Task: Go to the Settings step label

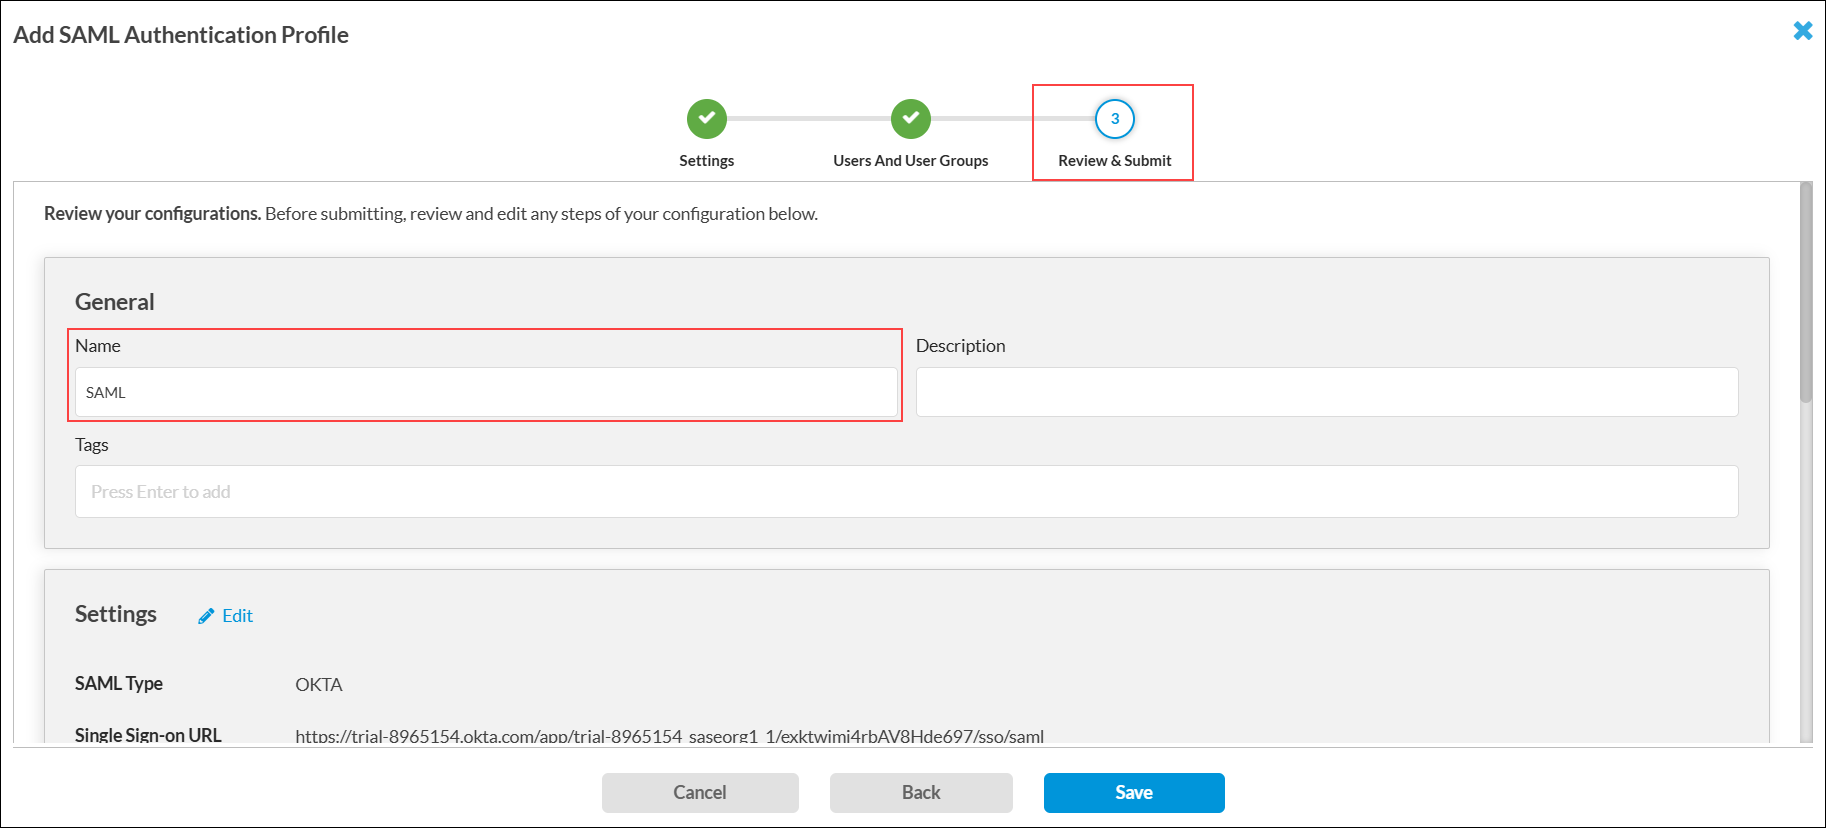Action: 706,161
